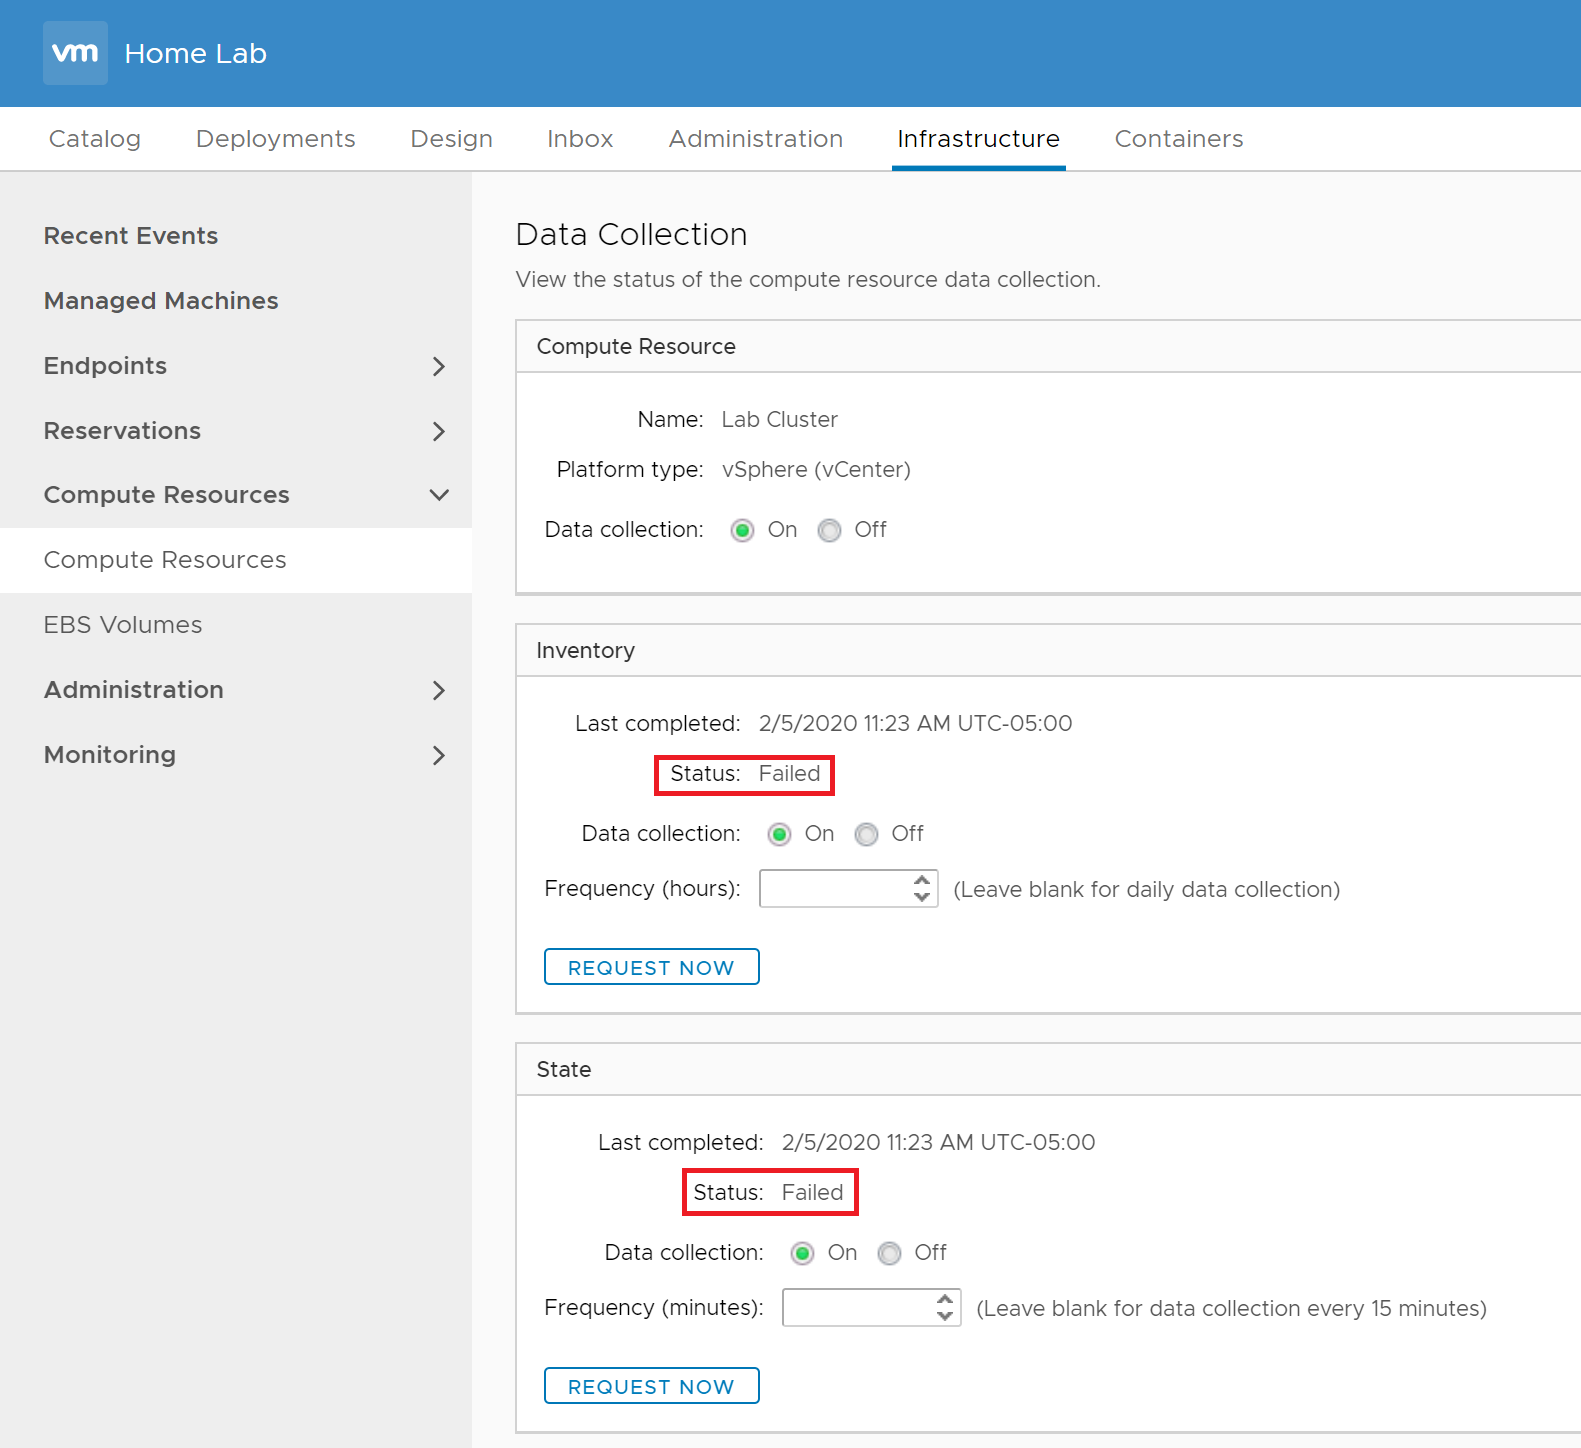
Task: Click Request Now under Inventory
Action: point(651,967)
